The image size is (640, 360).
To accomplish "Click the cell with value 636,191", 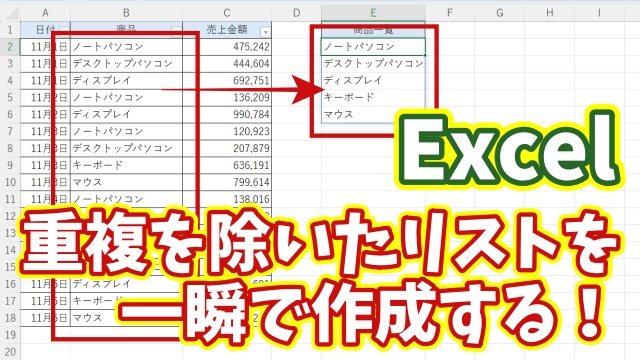I will 227,165.
